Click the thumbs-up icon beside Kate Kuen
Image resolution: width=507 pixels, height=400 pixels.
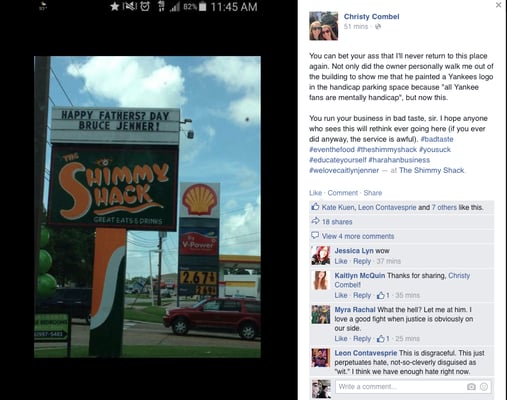(x=315, y=207)
